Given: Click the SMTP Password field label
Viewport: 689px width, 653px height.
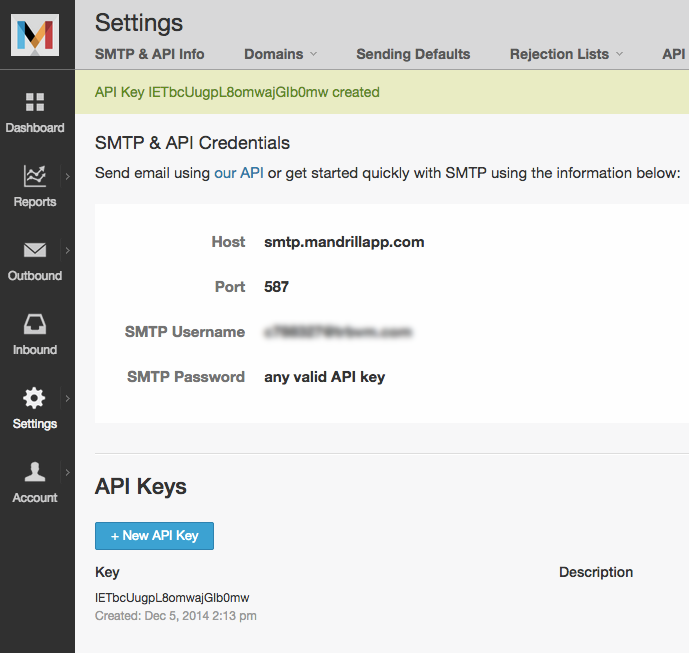Looking at the screenshot, I should (186, 377).
